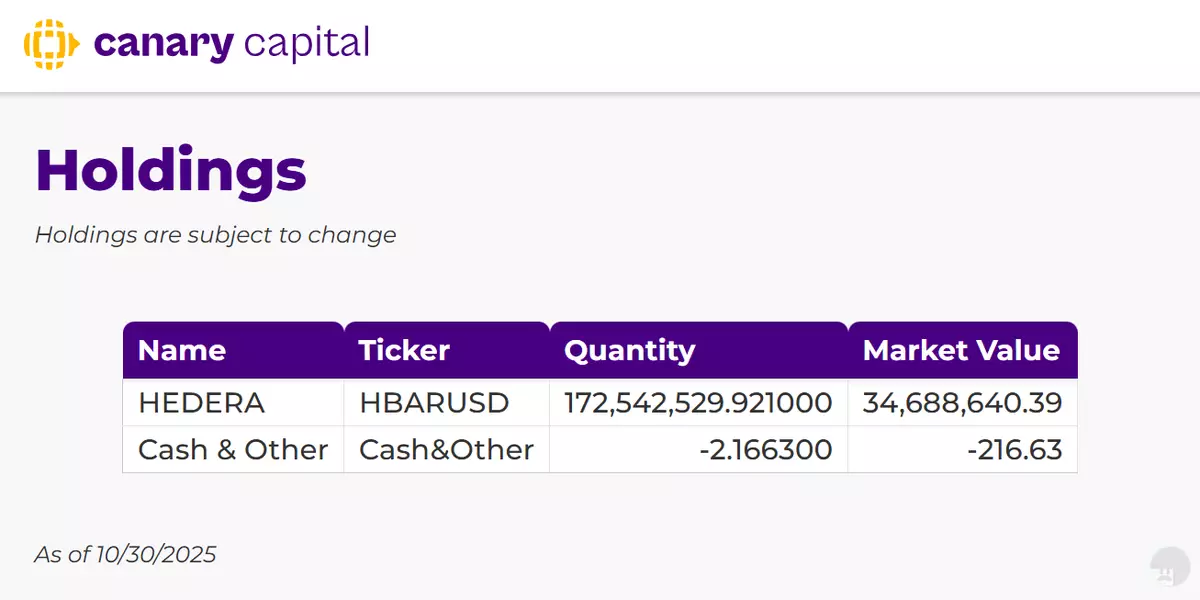Click the 'As of 10/30/2025' date text
This screenshot has width=1200, height=600.
(x=125, y=554)
